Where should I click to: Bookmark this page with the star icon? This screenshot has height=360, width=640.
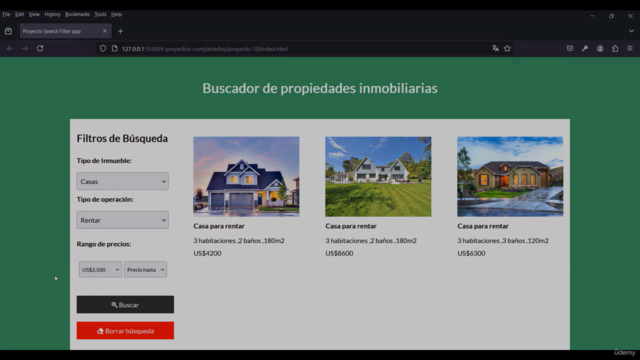[507, 49]
